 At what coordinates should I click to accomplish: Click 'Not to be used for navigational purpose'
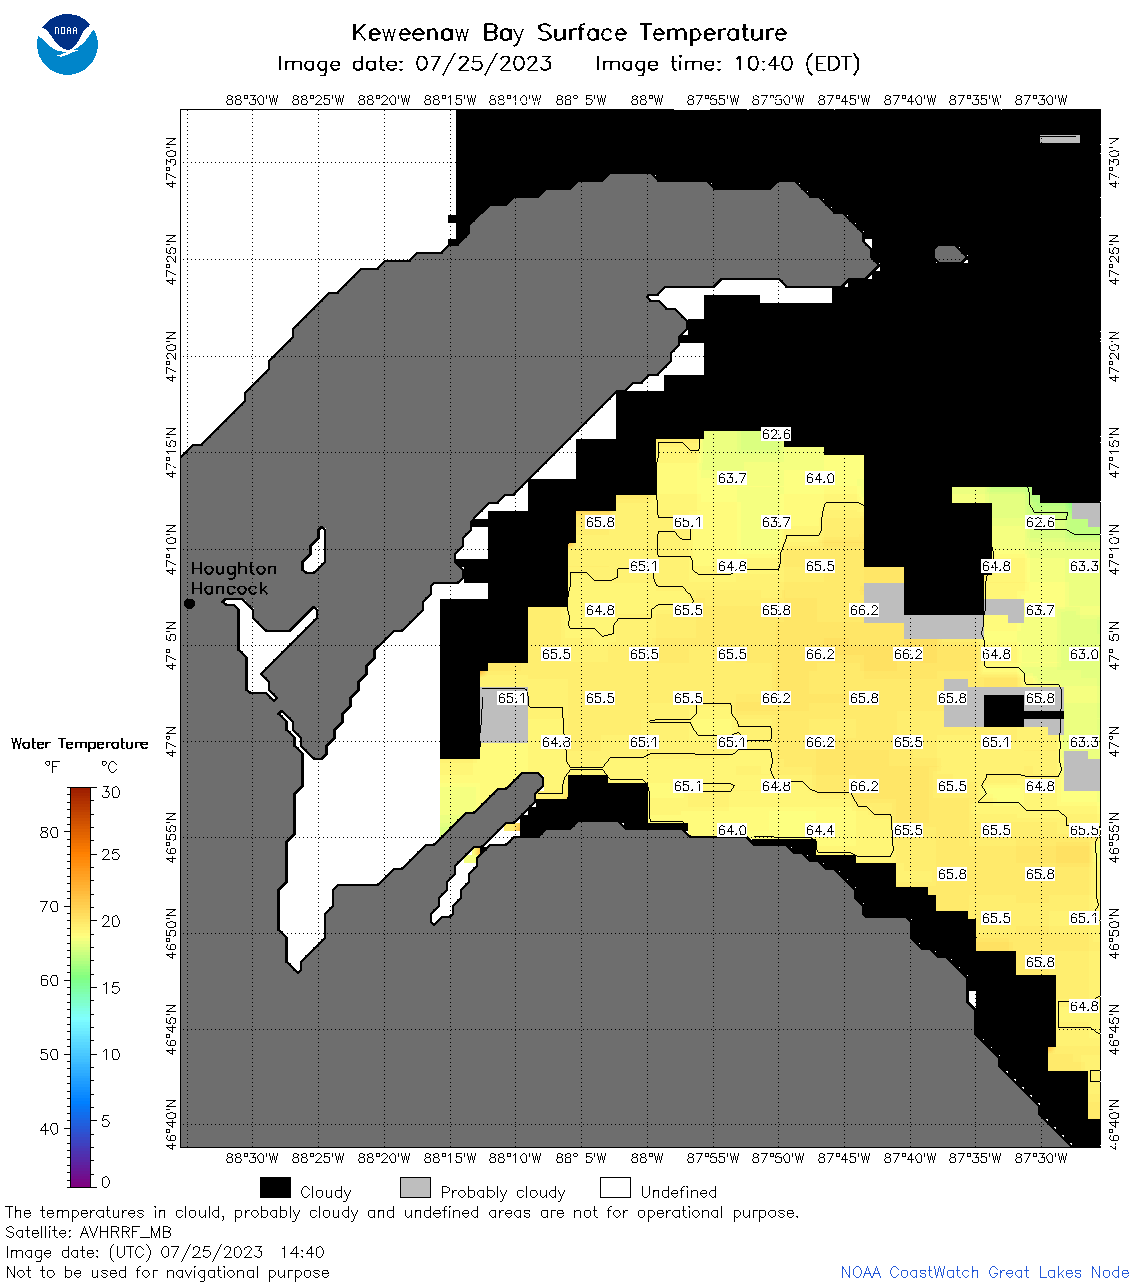click(167, 1272)
